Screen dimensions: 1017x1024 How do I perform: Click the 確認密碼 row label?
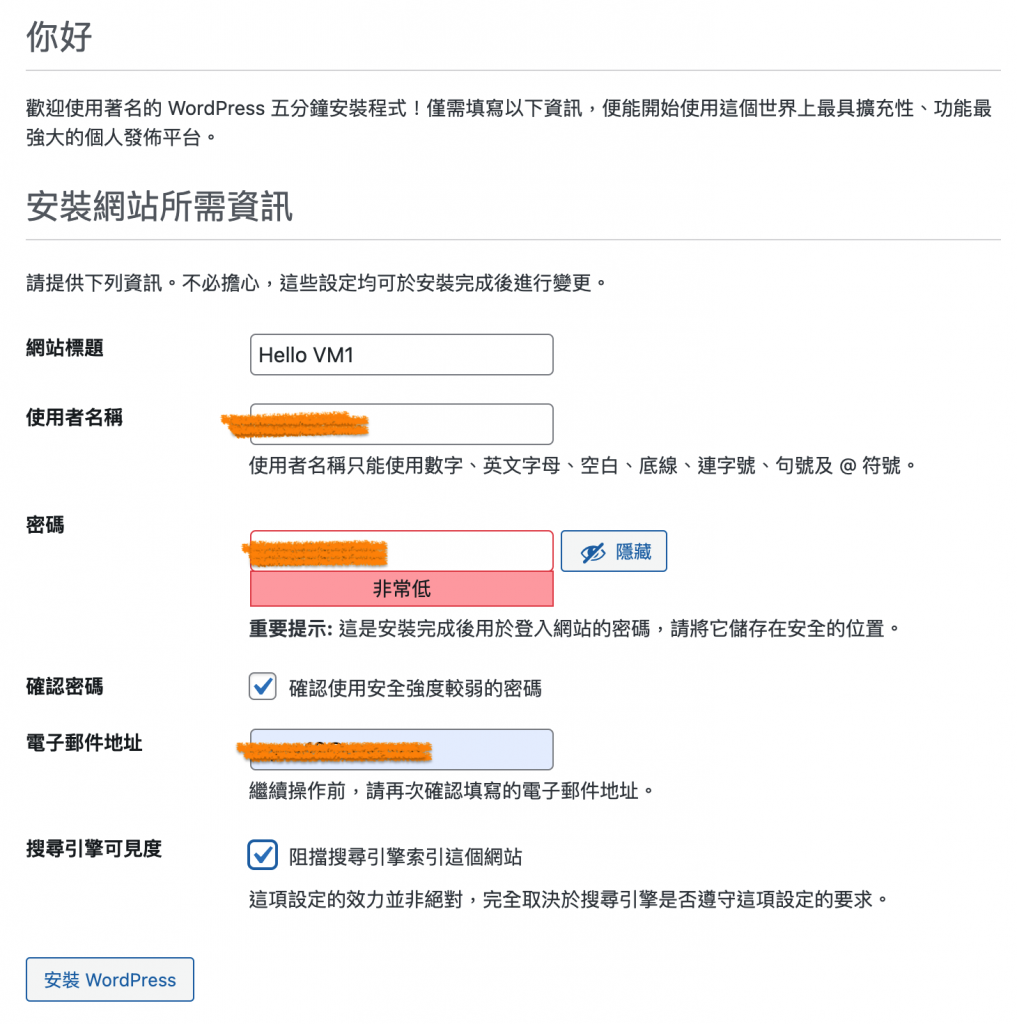(65, 687)
